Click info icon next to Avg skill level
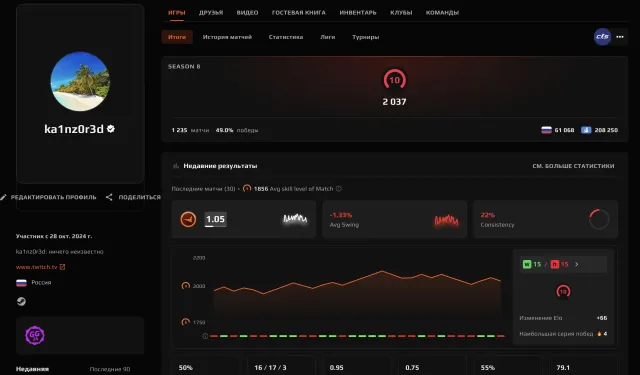This screenshot has width=640, height=375. [x=338, y=189]
